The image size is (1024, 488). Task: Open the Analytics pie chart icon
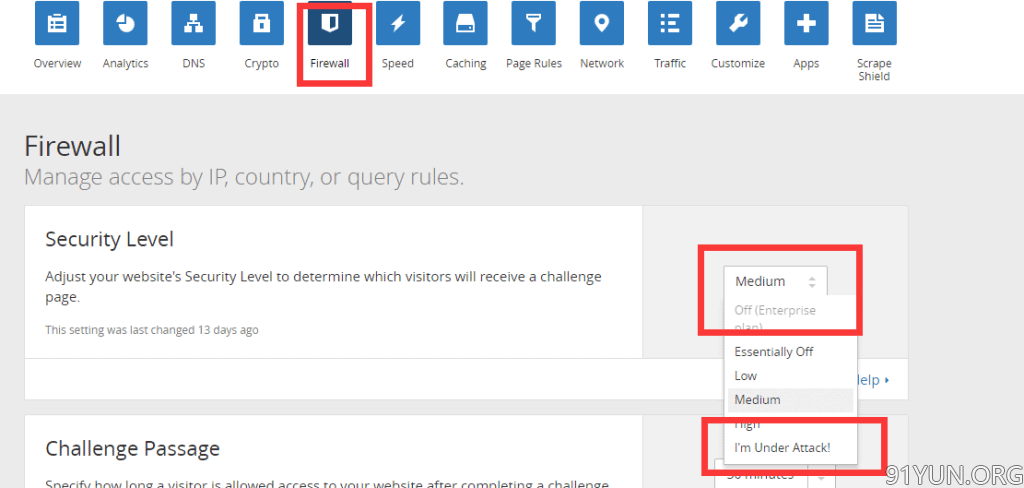click(x=125, y=23)
